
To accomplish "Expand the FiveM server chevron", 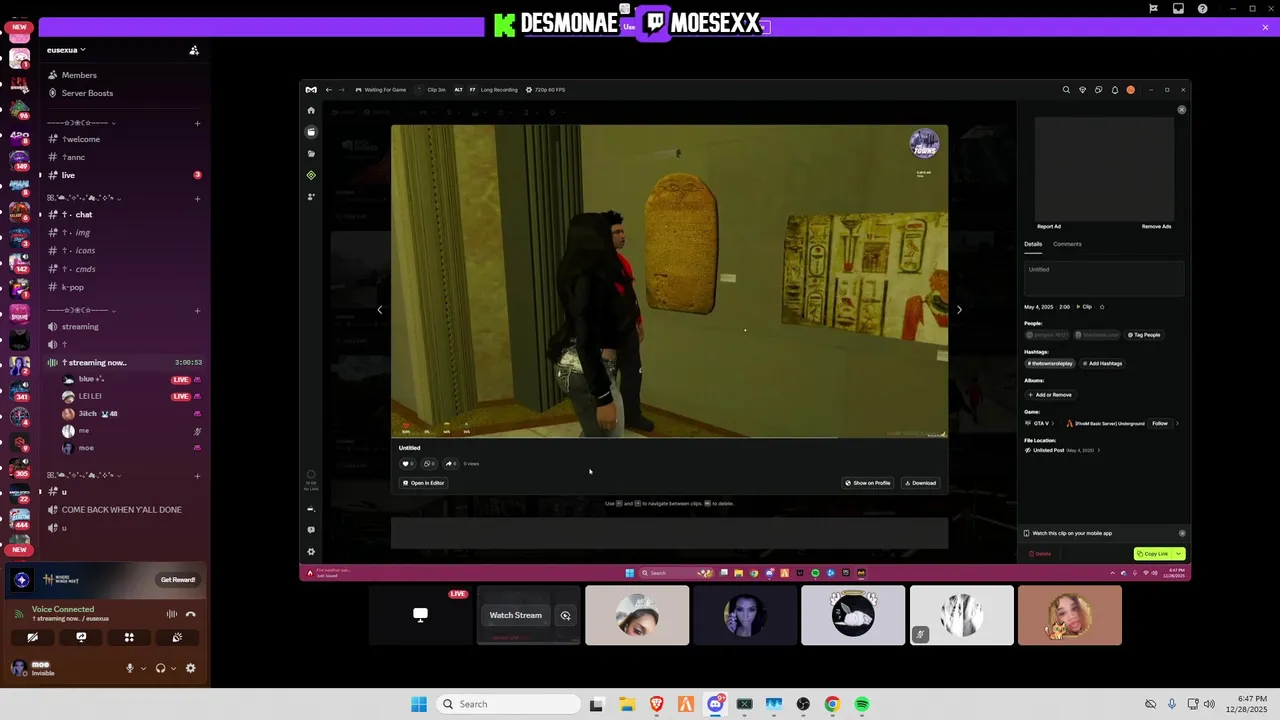I will [1177, 423].
